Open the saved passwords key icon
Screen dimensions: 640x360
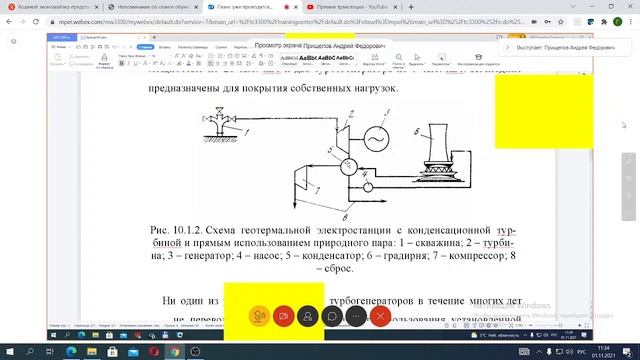[x=547, y=22]
